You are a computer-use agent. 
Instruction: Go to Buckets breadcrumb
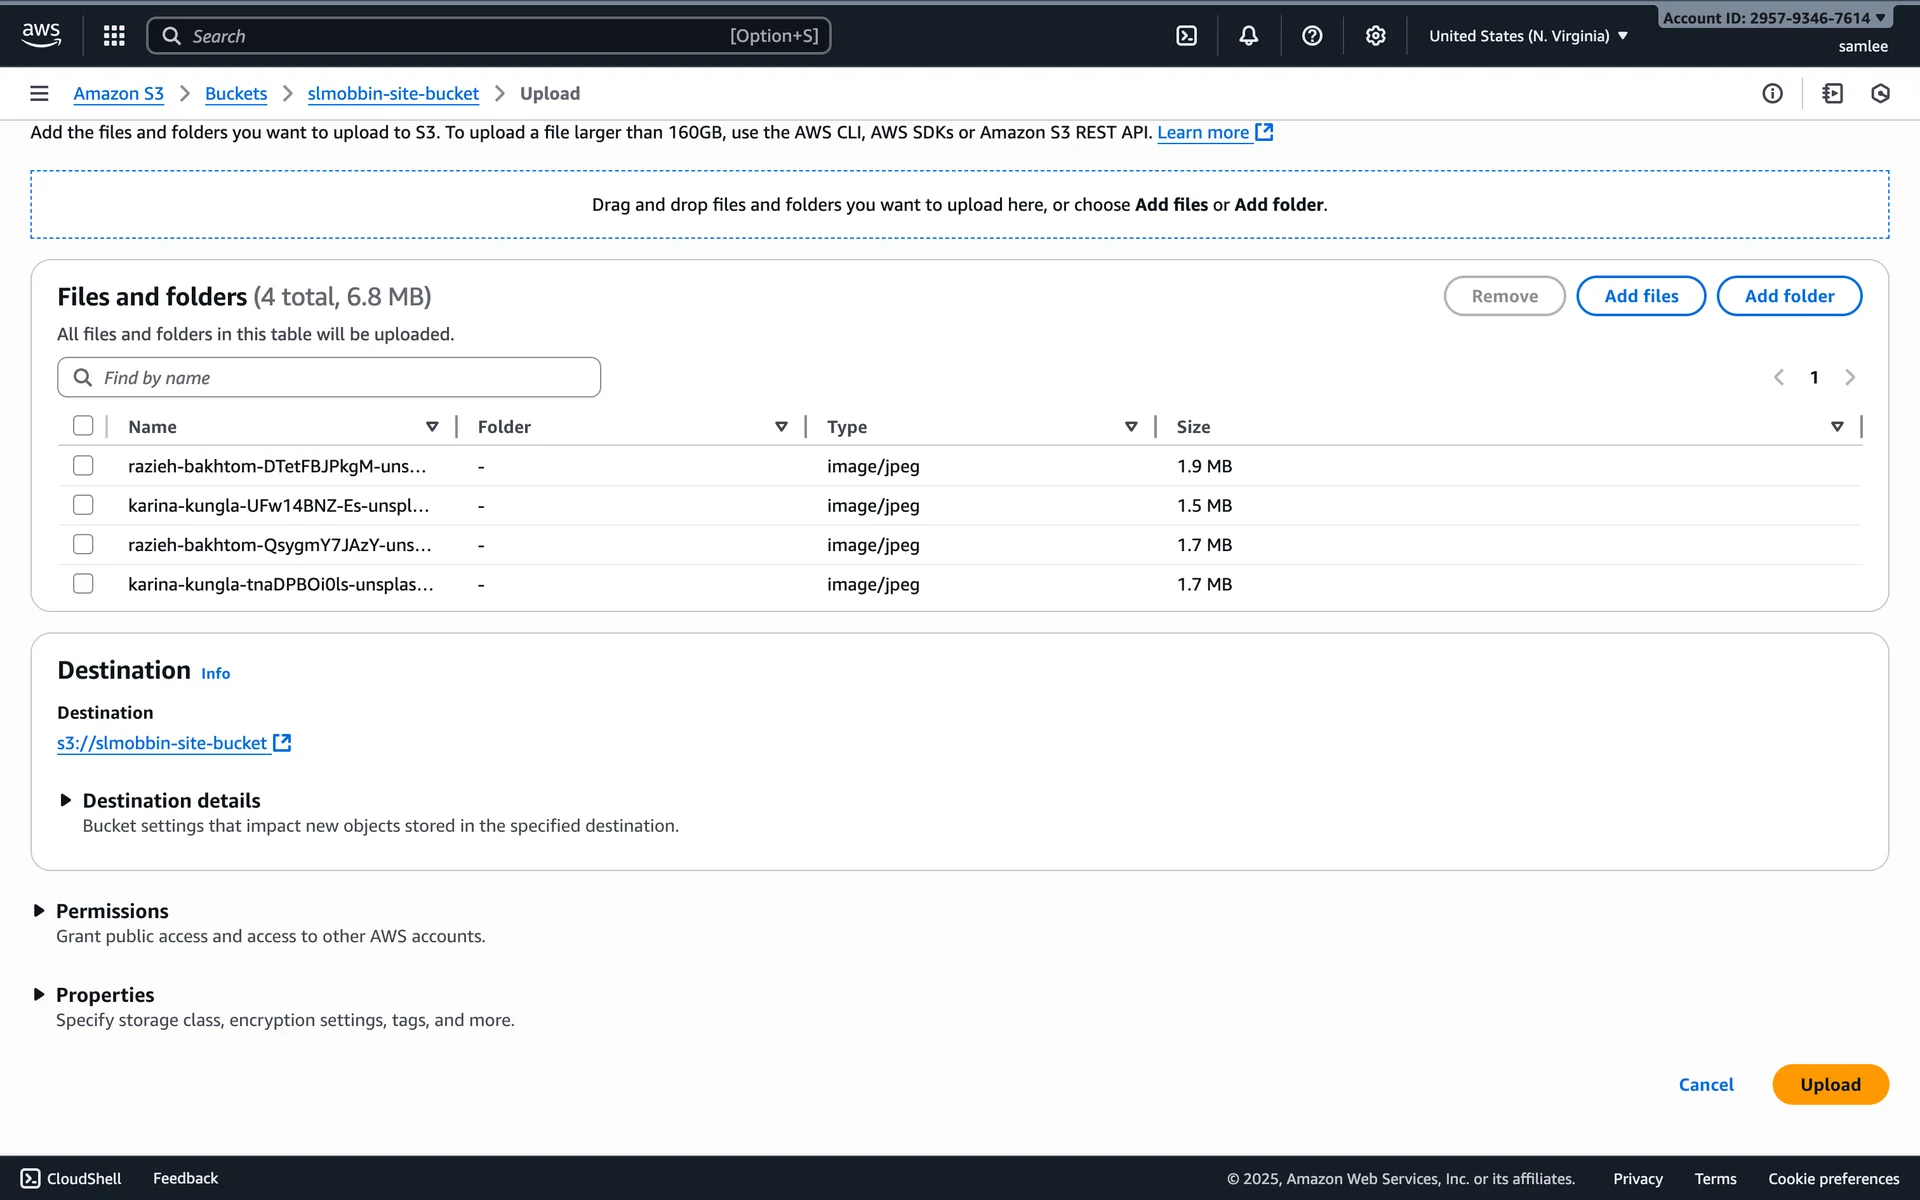pos(236,93)
